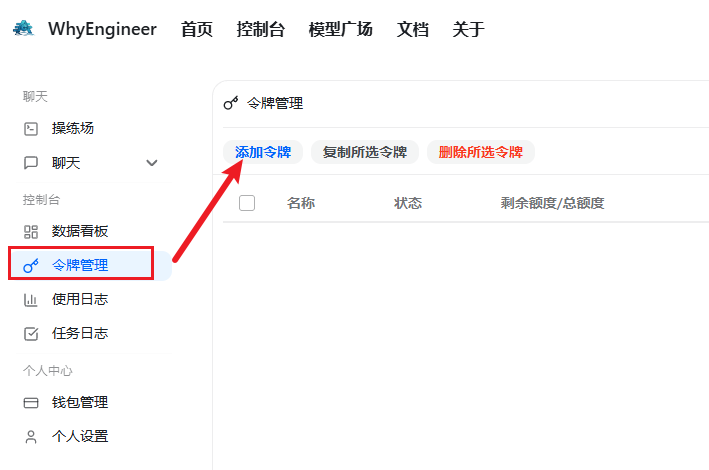Open the 控制台 nav item
Viewport: 709px width, 470px height.
[x=261, y=29]
